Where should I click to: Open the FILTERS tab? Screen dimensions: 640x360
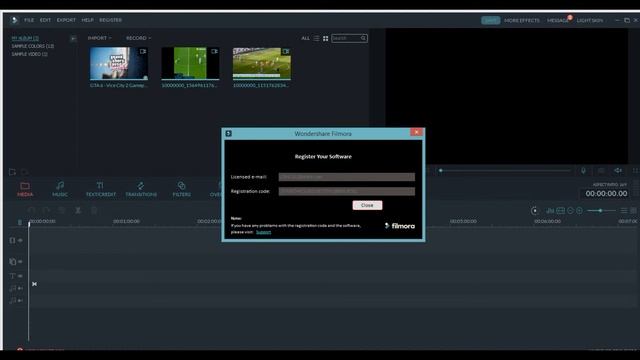click(182, 190)
